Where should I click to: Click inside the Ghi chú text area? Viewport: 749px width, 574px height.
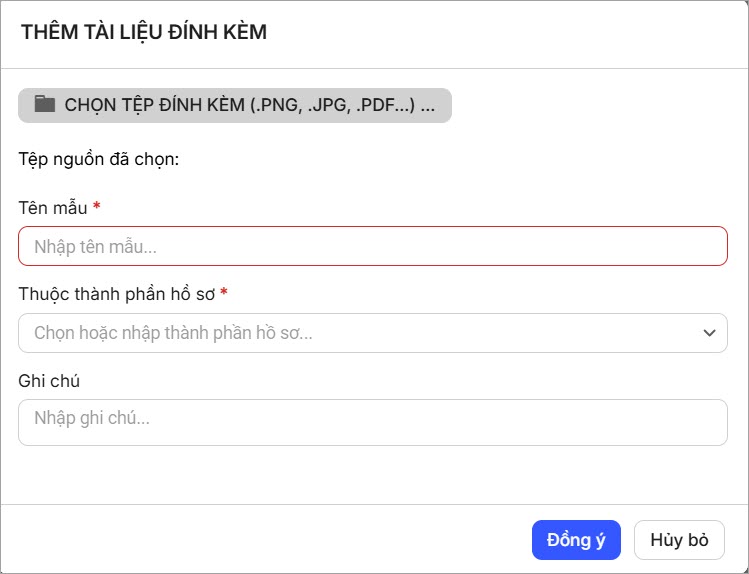tap(372, 422)
